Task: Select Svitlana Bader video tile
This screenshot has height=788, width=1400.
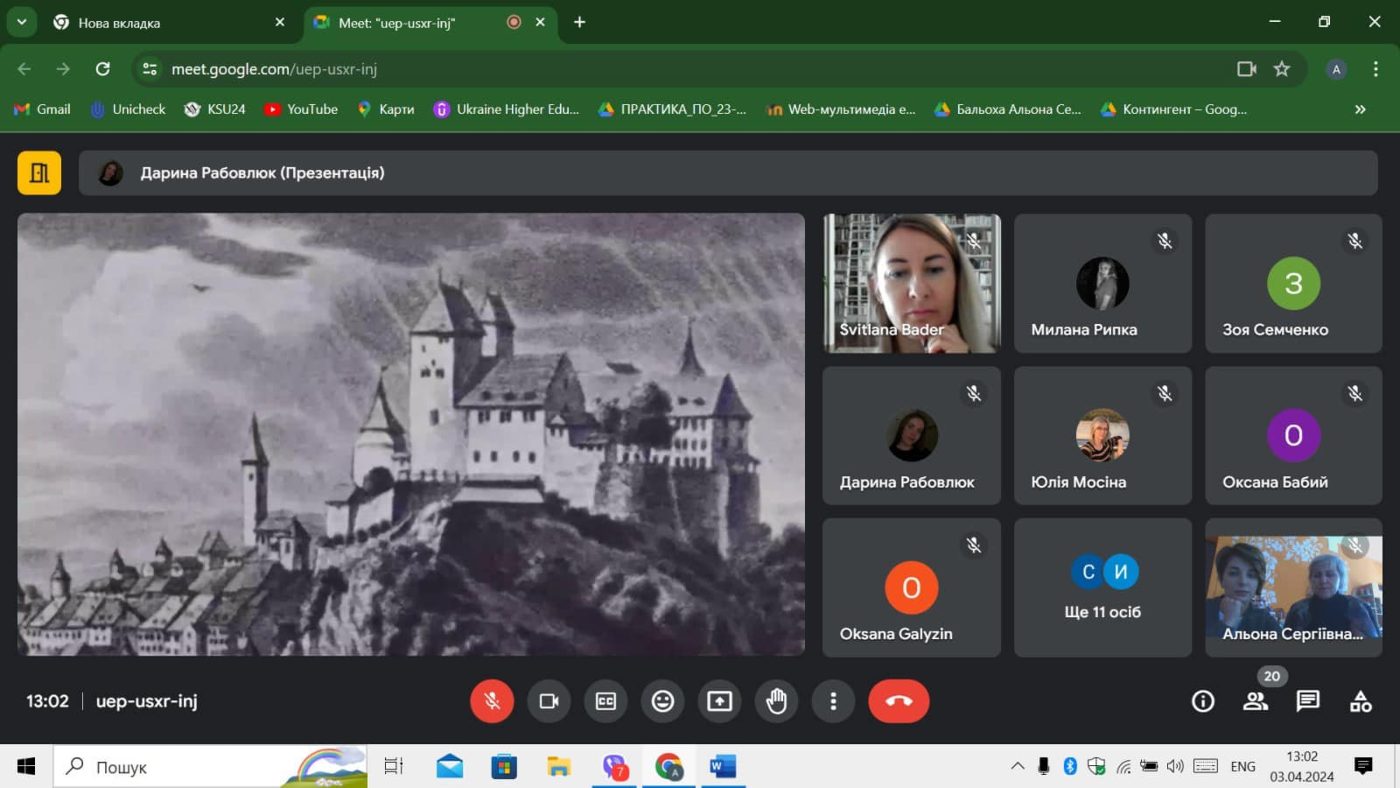Action: coord(911,283)
